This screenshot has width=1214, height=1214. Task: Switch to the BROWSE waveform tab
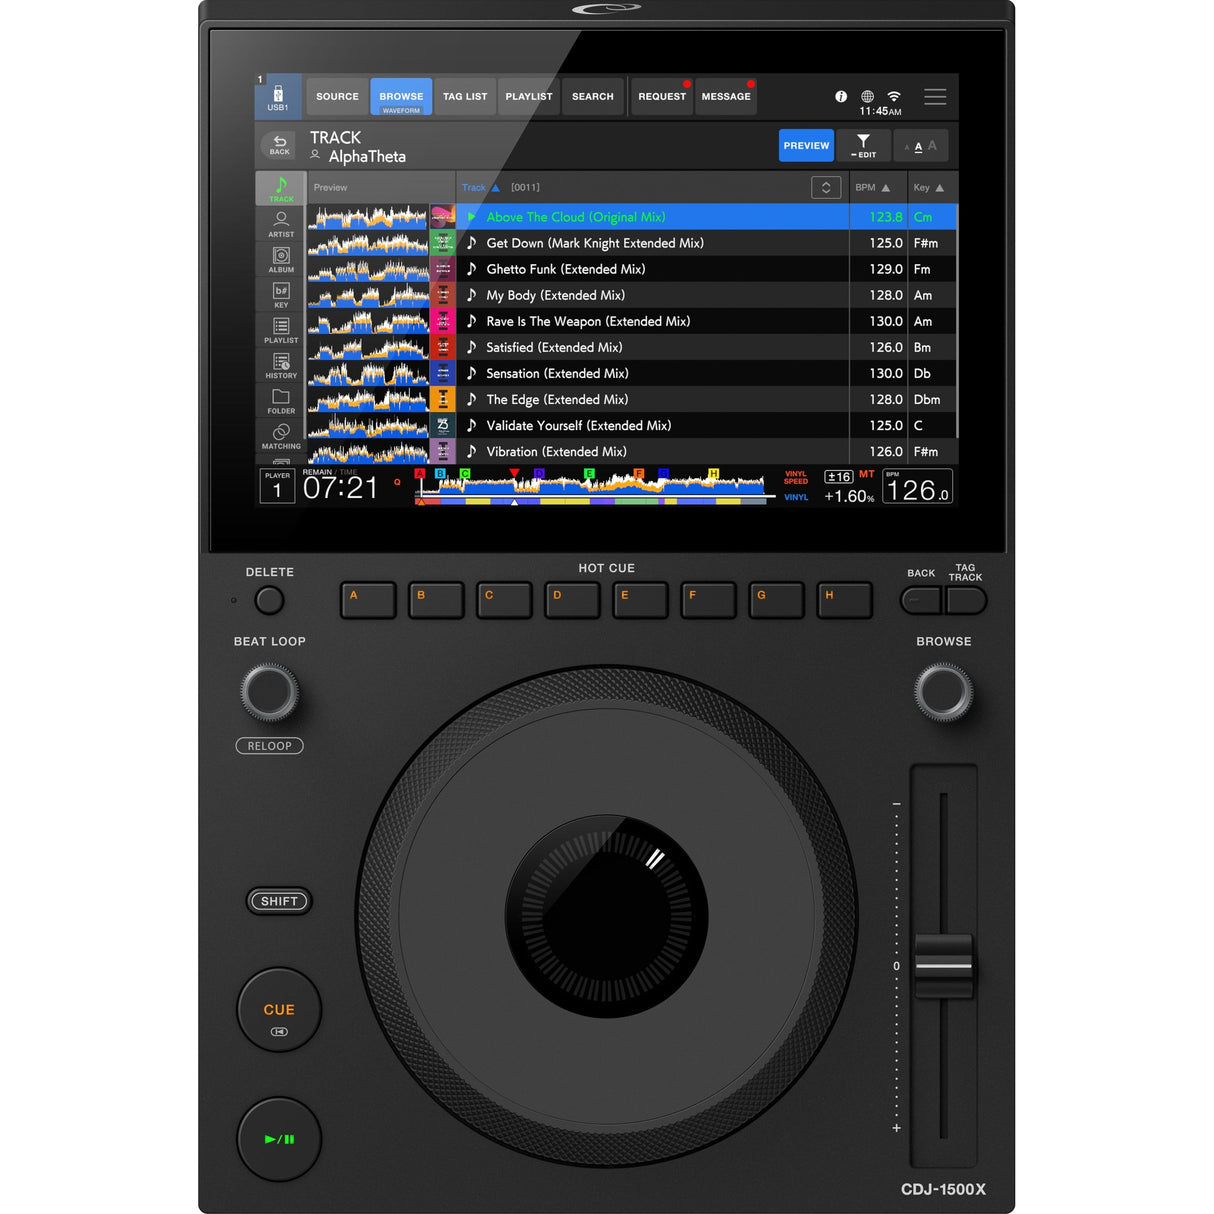(401, 97)
